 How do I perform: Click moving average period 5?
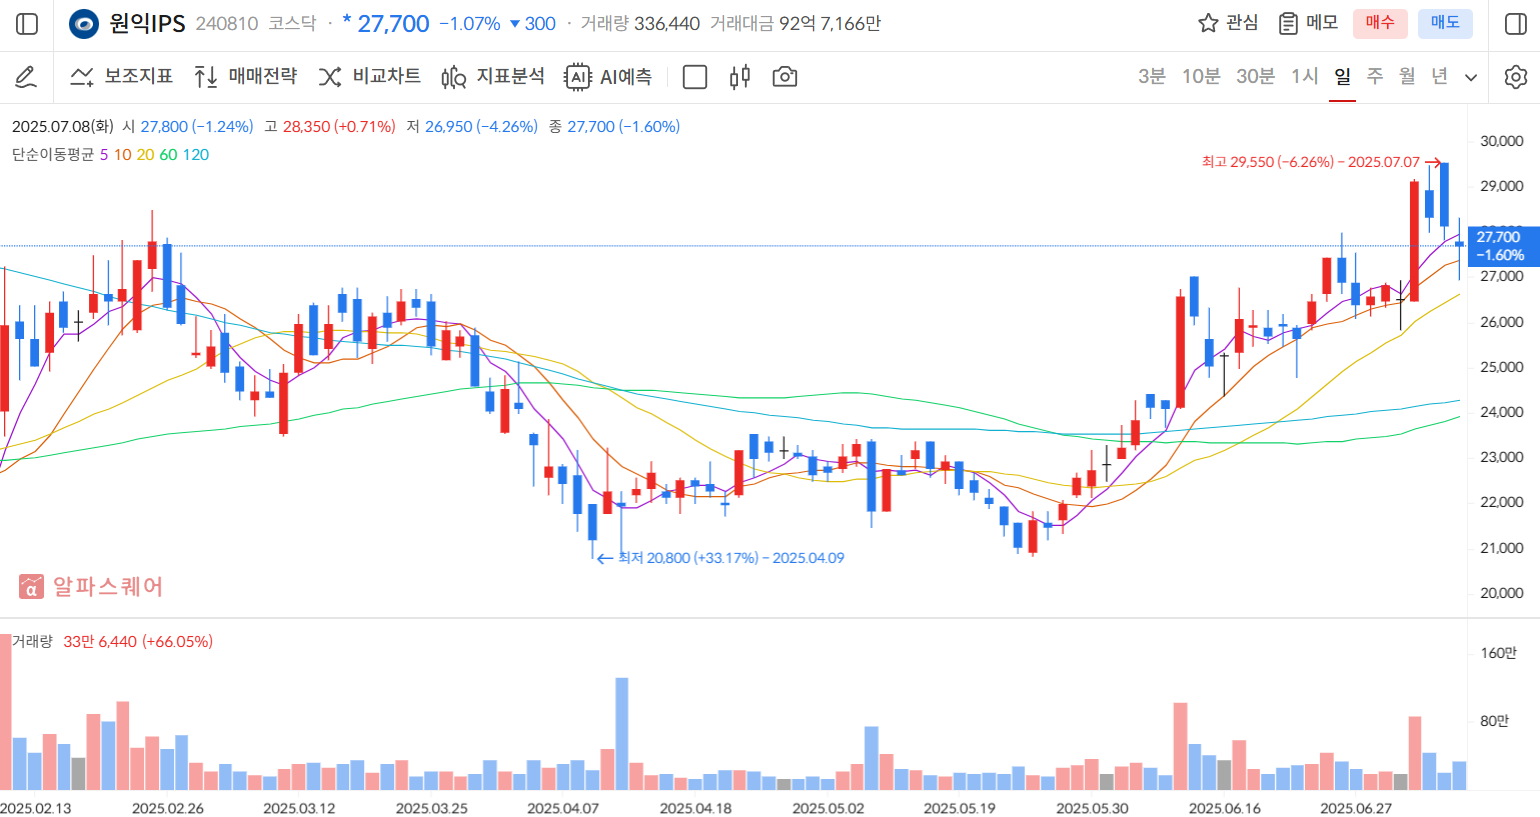pos(104,155)
